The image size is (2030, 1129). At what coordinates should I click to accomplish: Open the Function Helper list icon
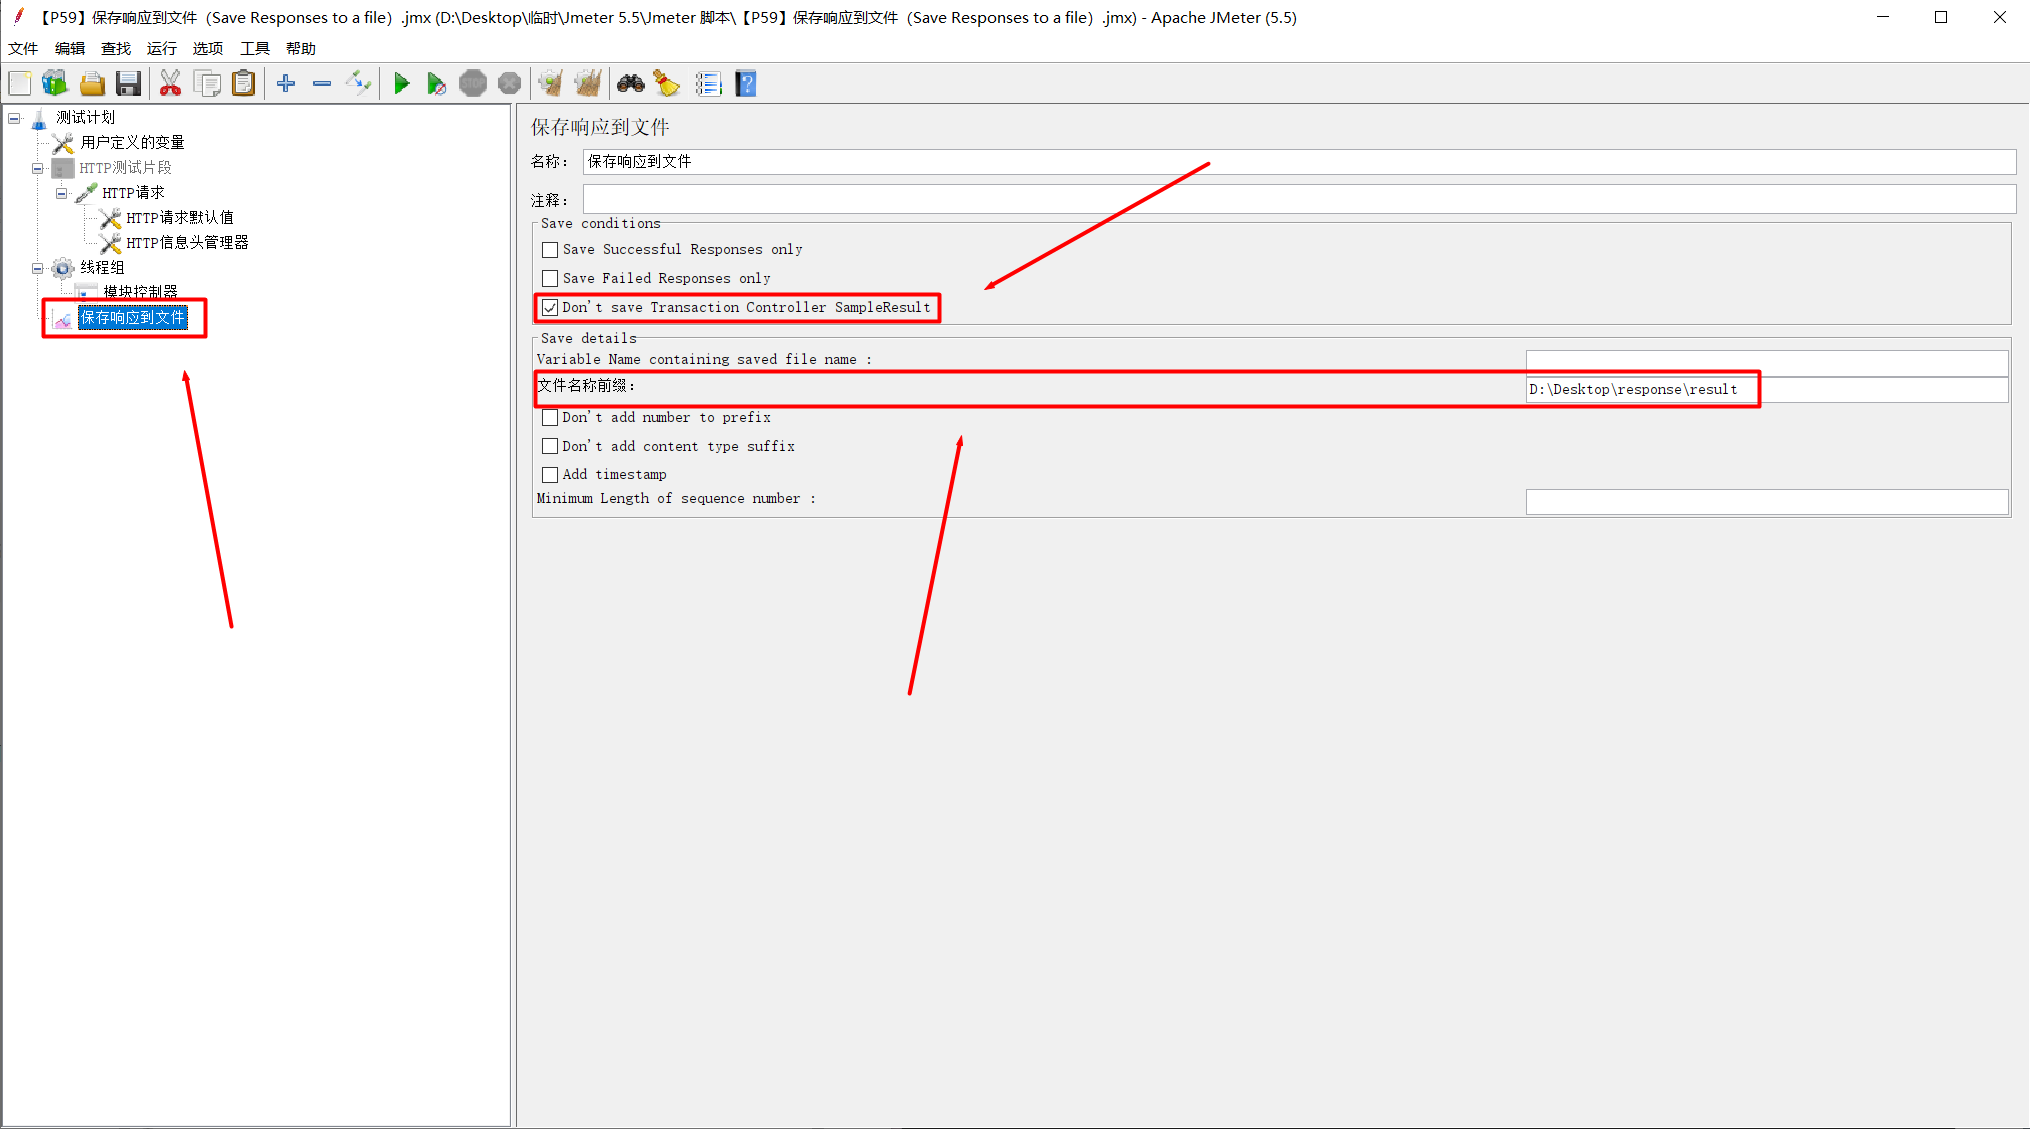(708, 84)
